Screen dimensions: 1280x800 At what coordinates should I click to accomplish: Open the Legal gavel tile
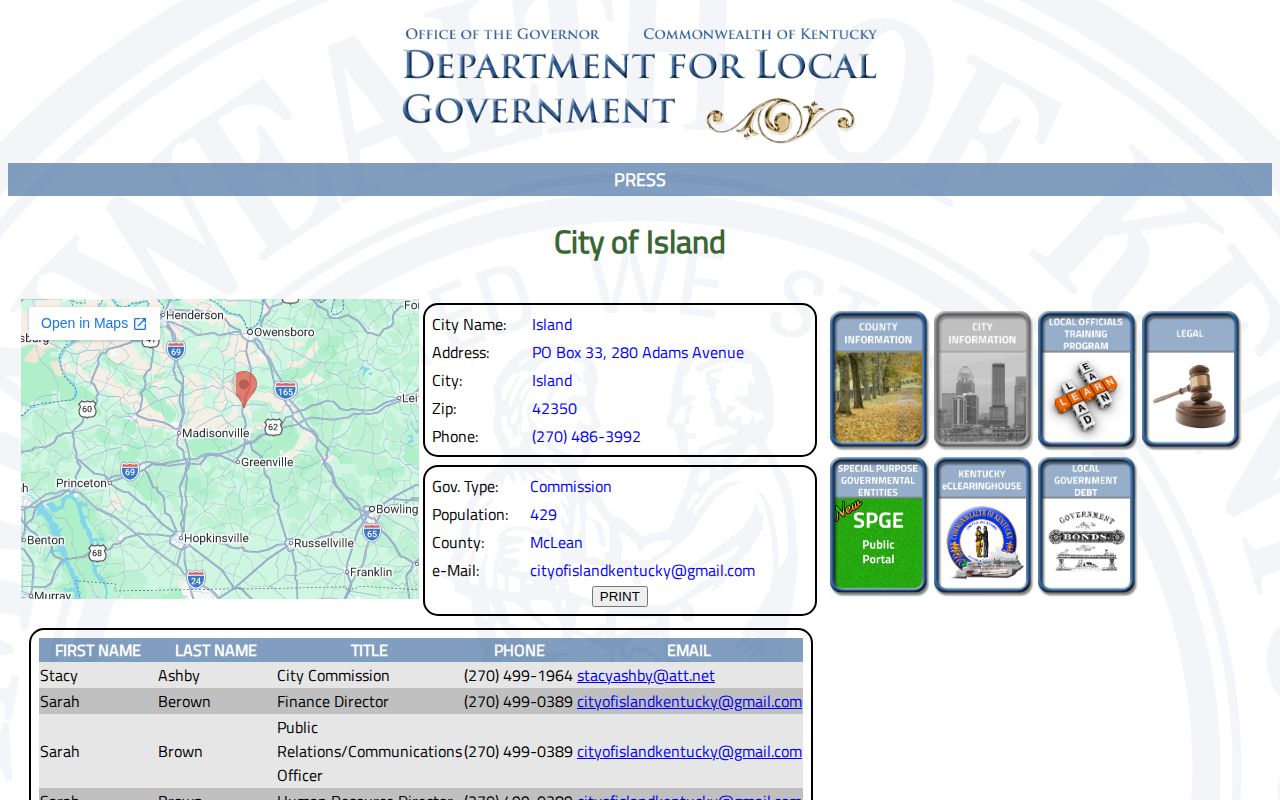pos(1190,379)
